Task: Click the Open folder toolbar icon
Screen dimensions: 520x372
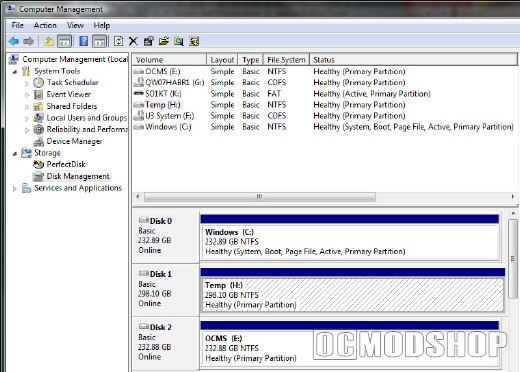Action: pos(164,41)
